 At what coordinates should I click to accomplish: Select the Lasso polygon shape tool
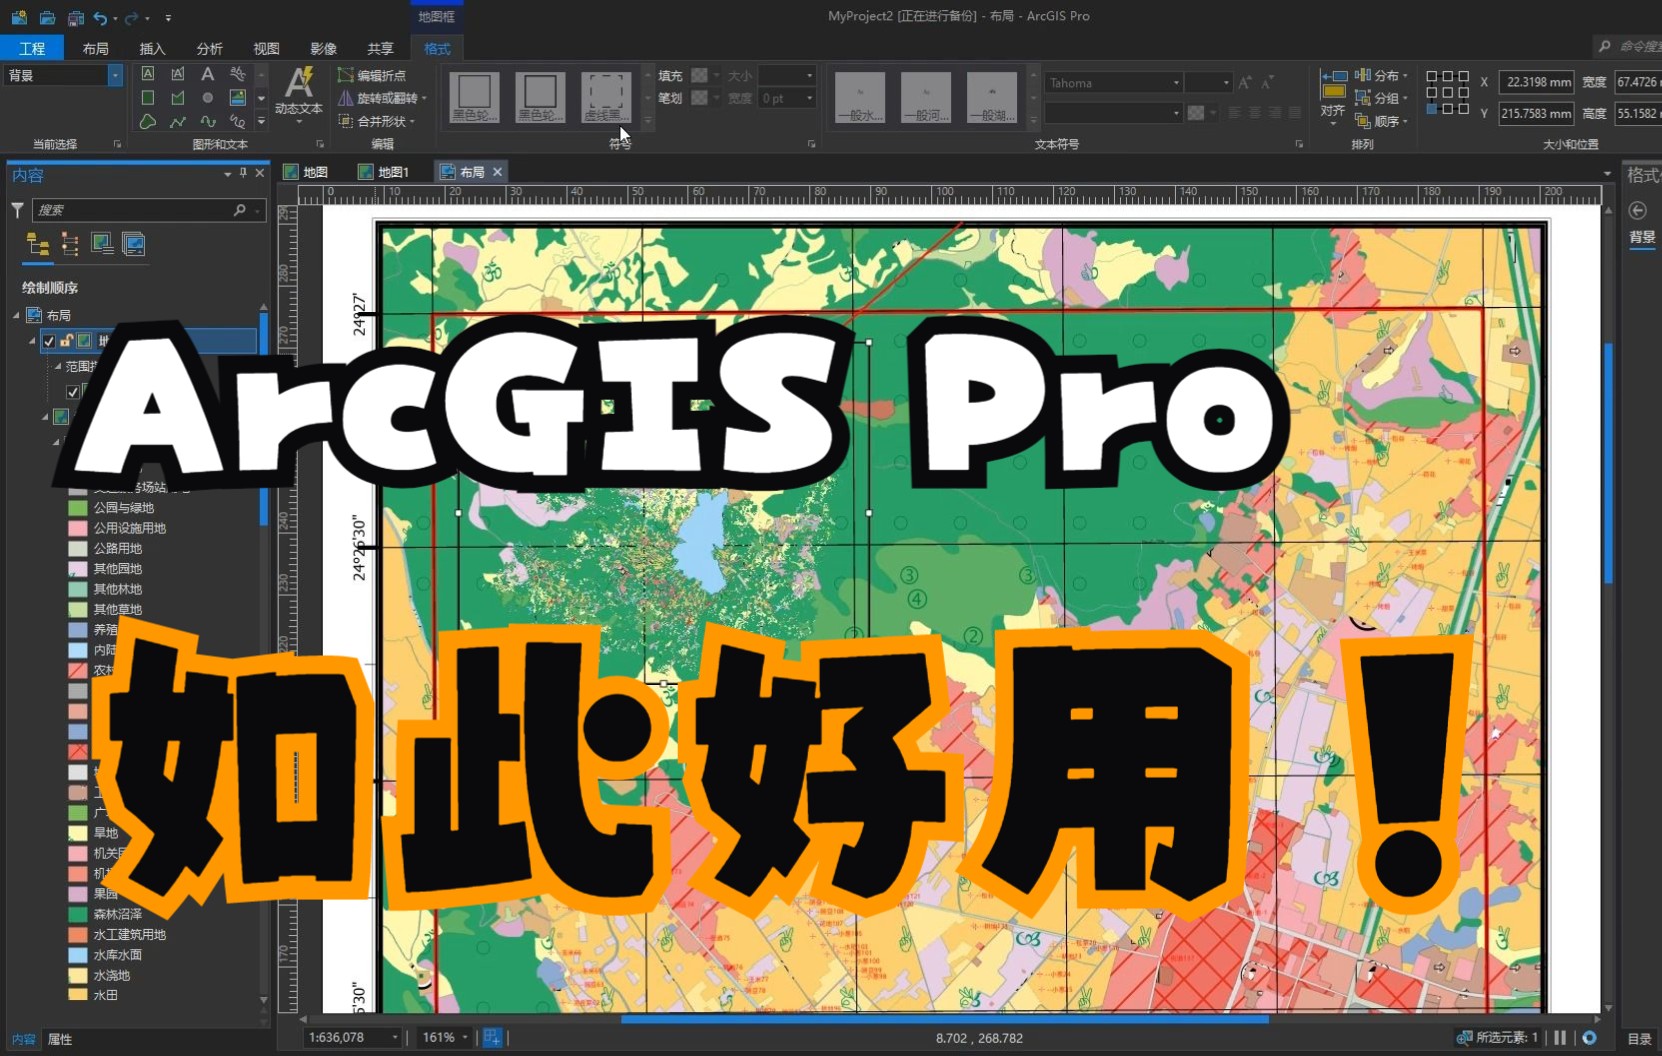[148, 122]
